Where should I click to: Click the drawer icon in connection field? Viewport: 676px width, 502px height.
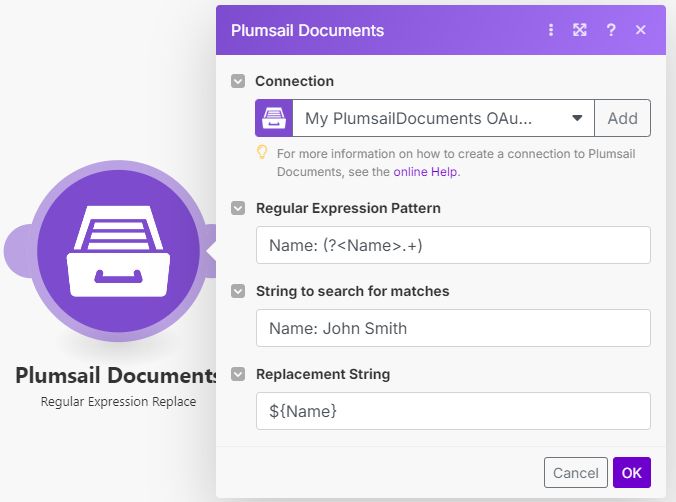click(274, 118)
